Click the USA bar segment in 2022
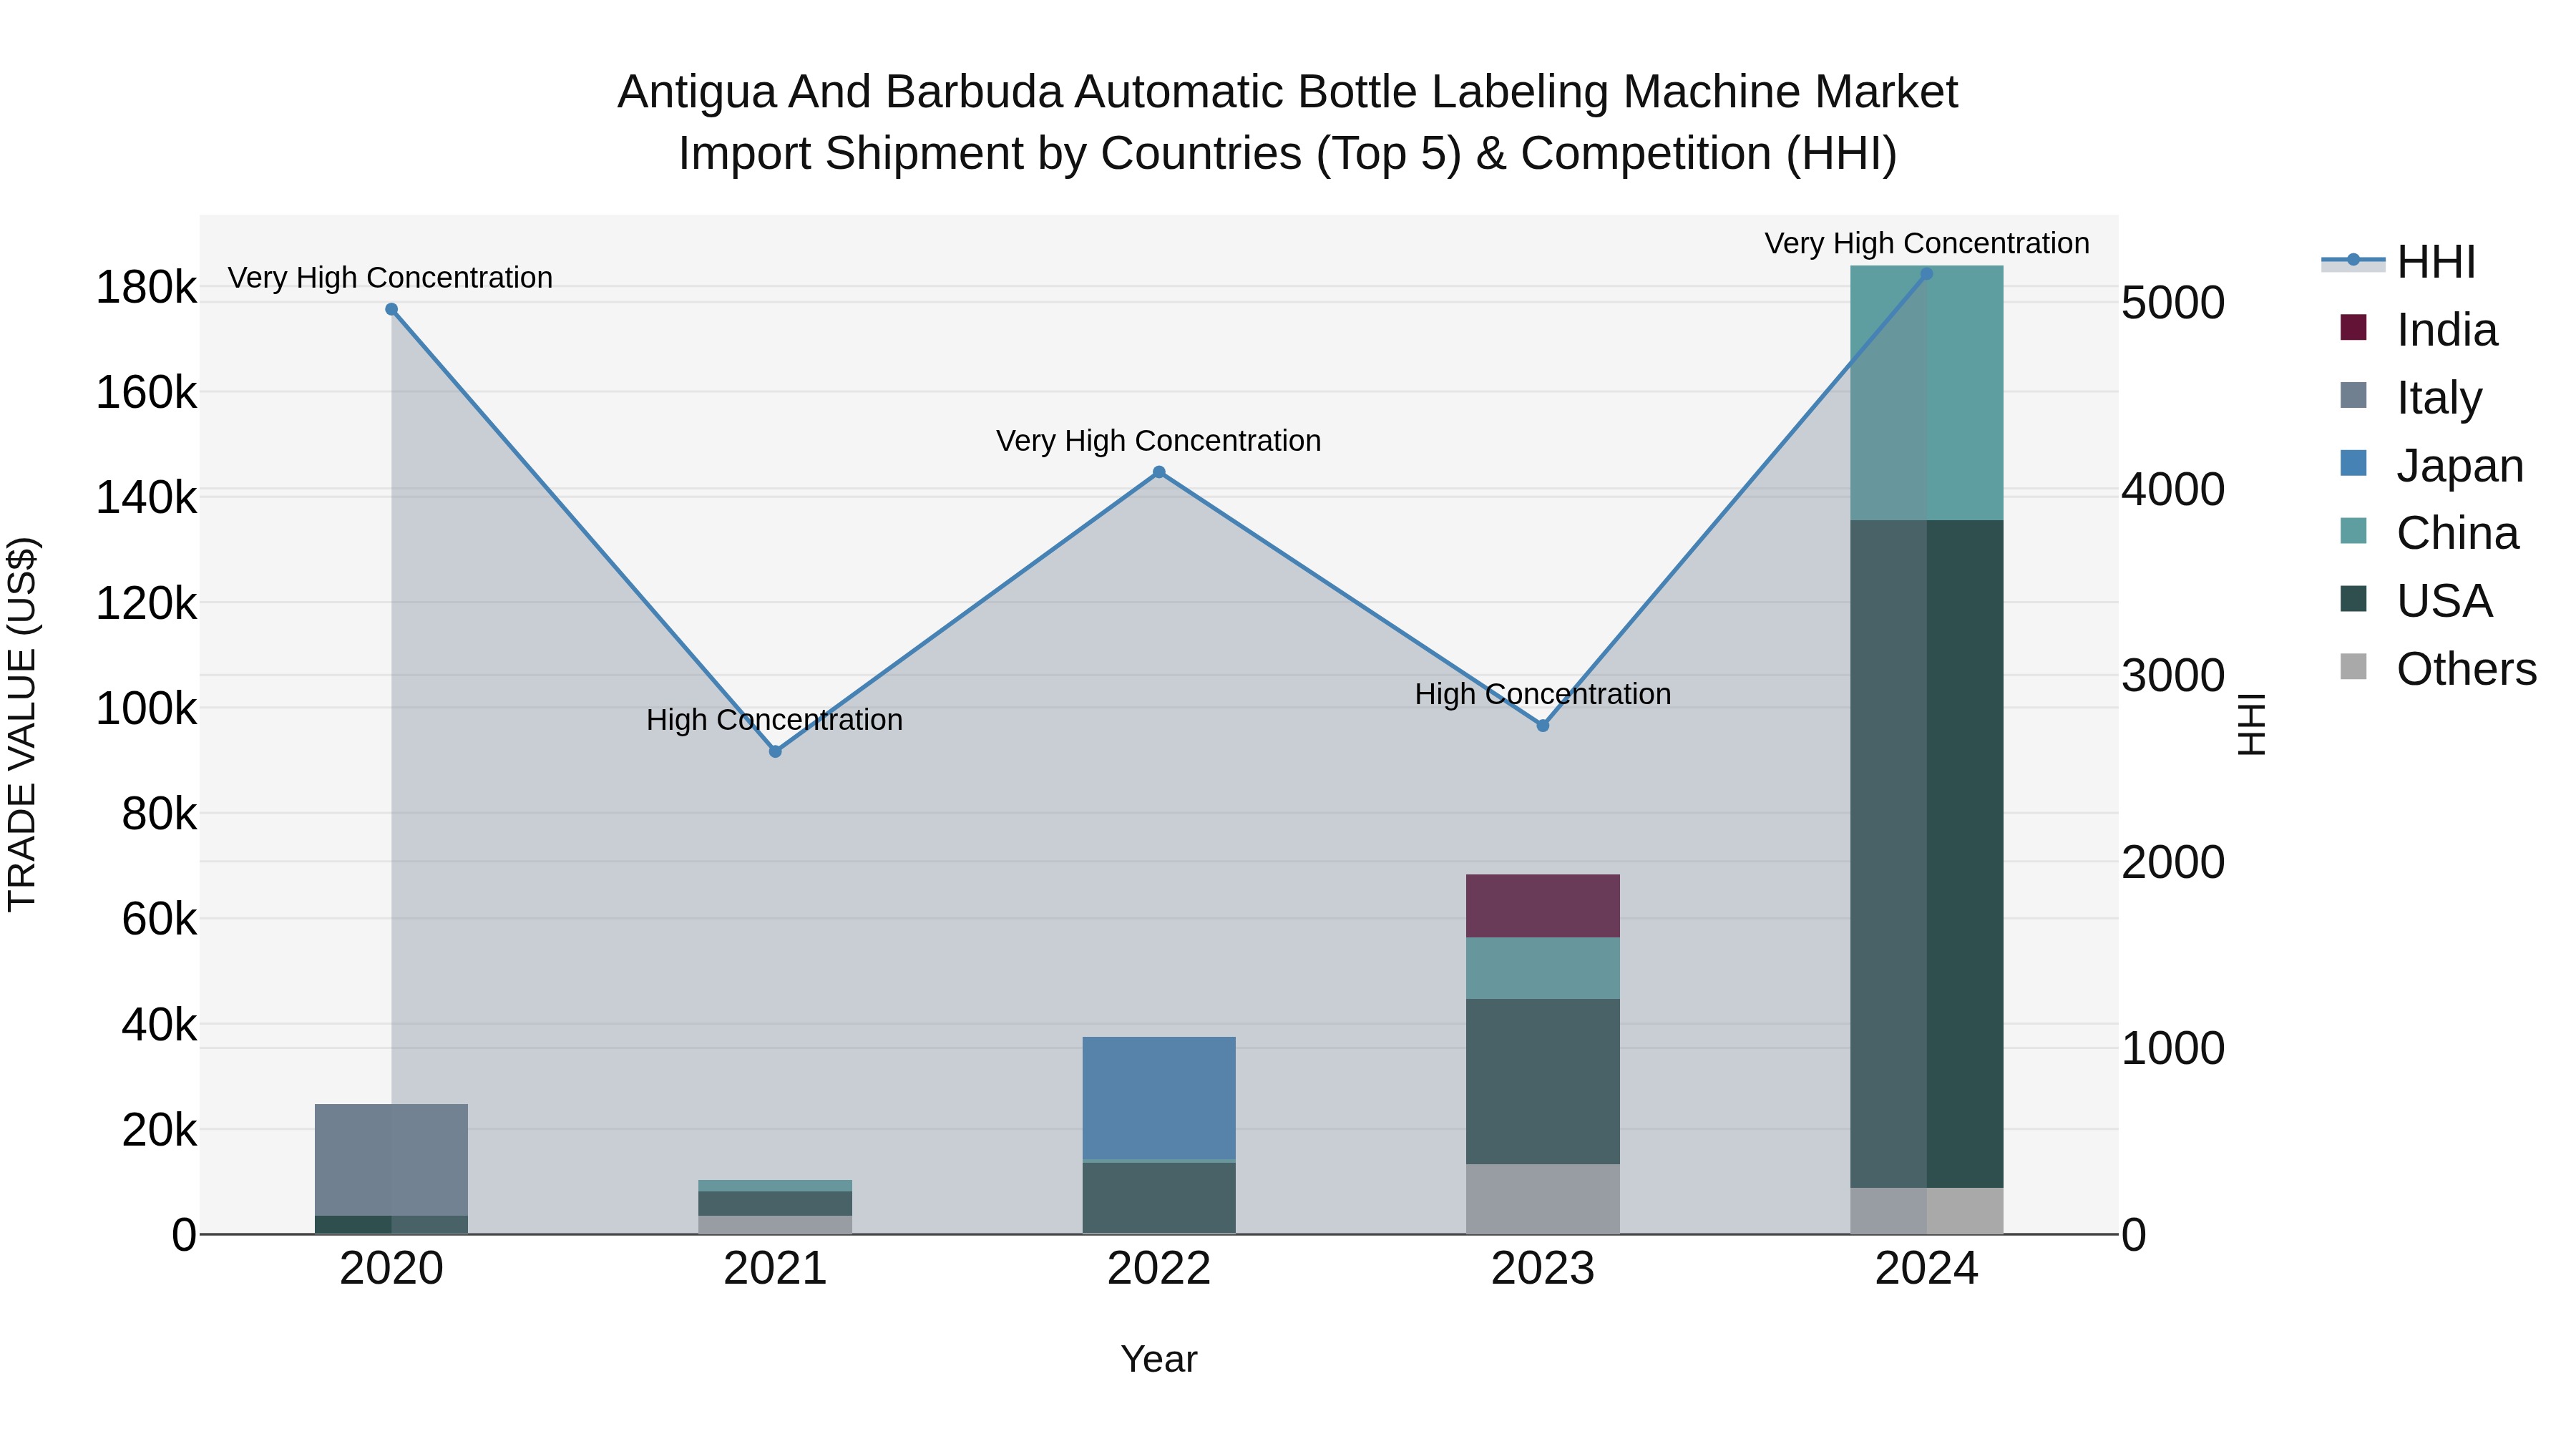The height and width of the screenshot is (1449, 2576). point(1159,1198)
